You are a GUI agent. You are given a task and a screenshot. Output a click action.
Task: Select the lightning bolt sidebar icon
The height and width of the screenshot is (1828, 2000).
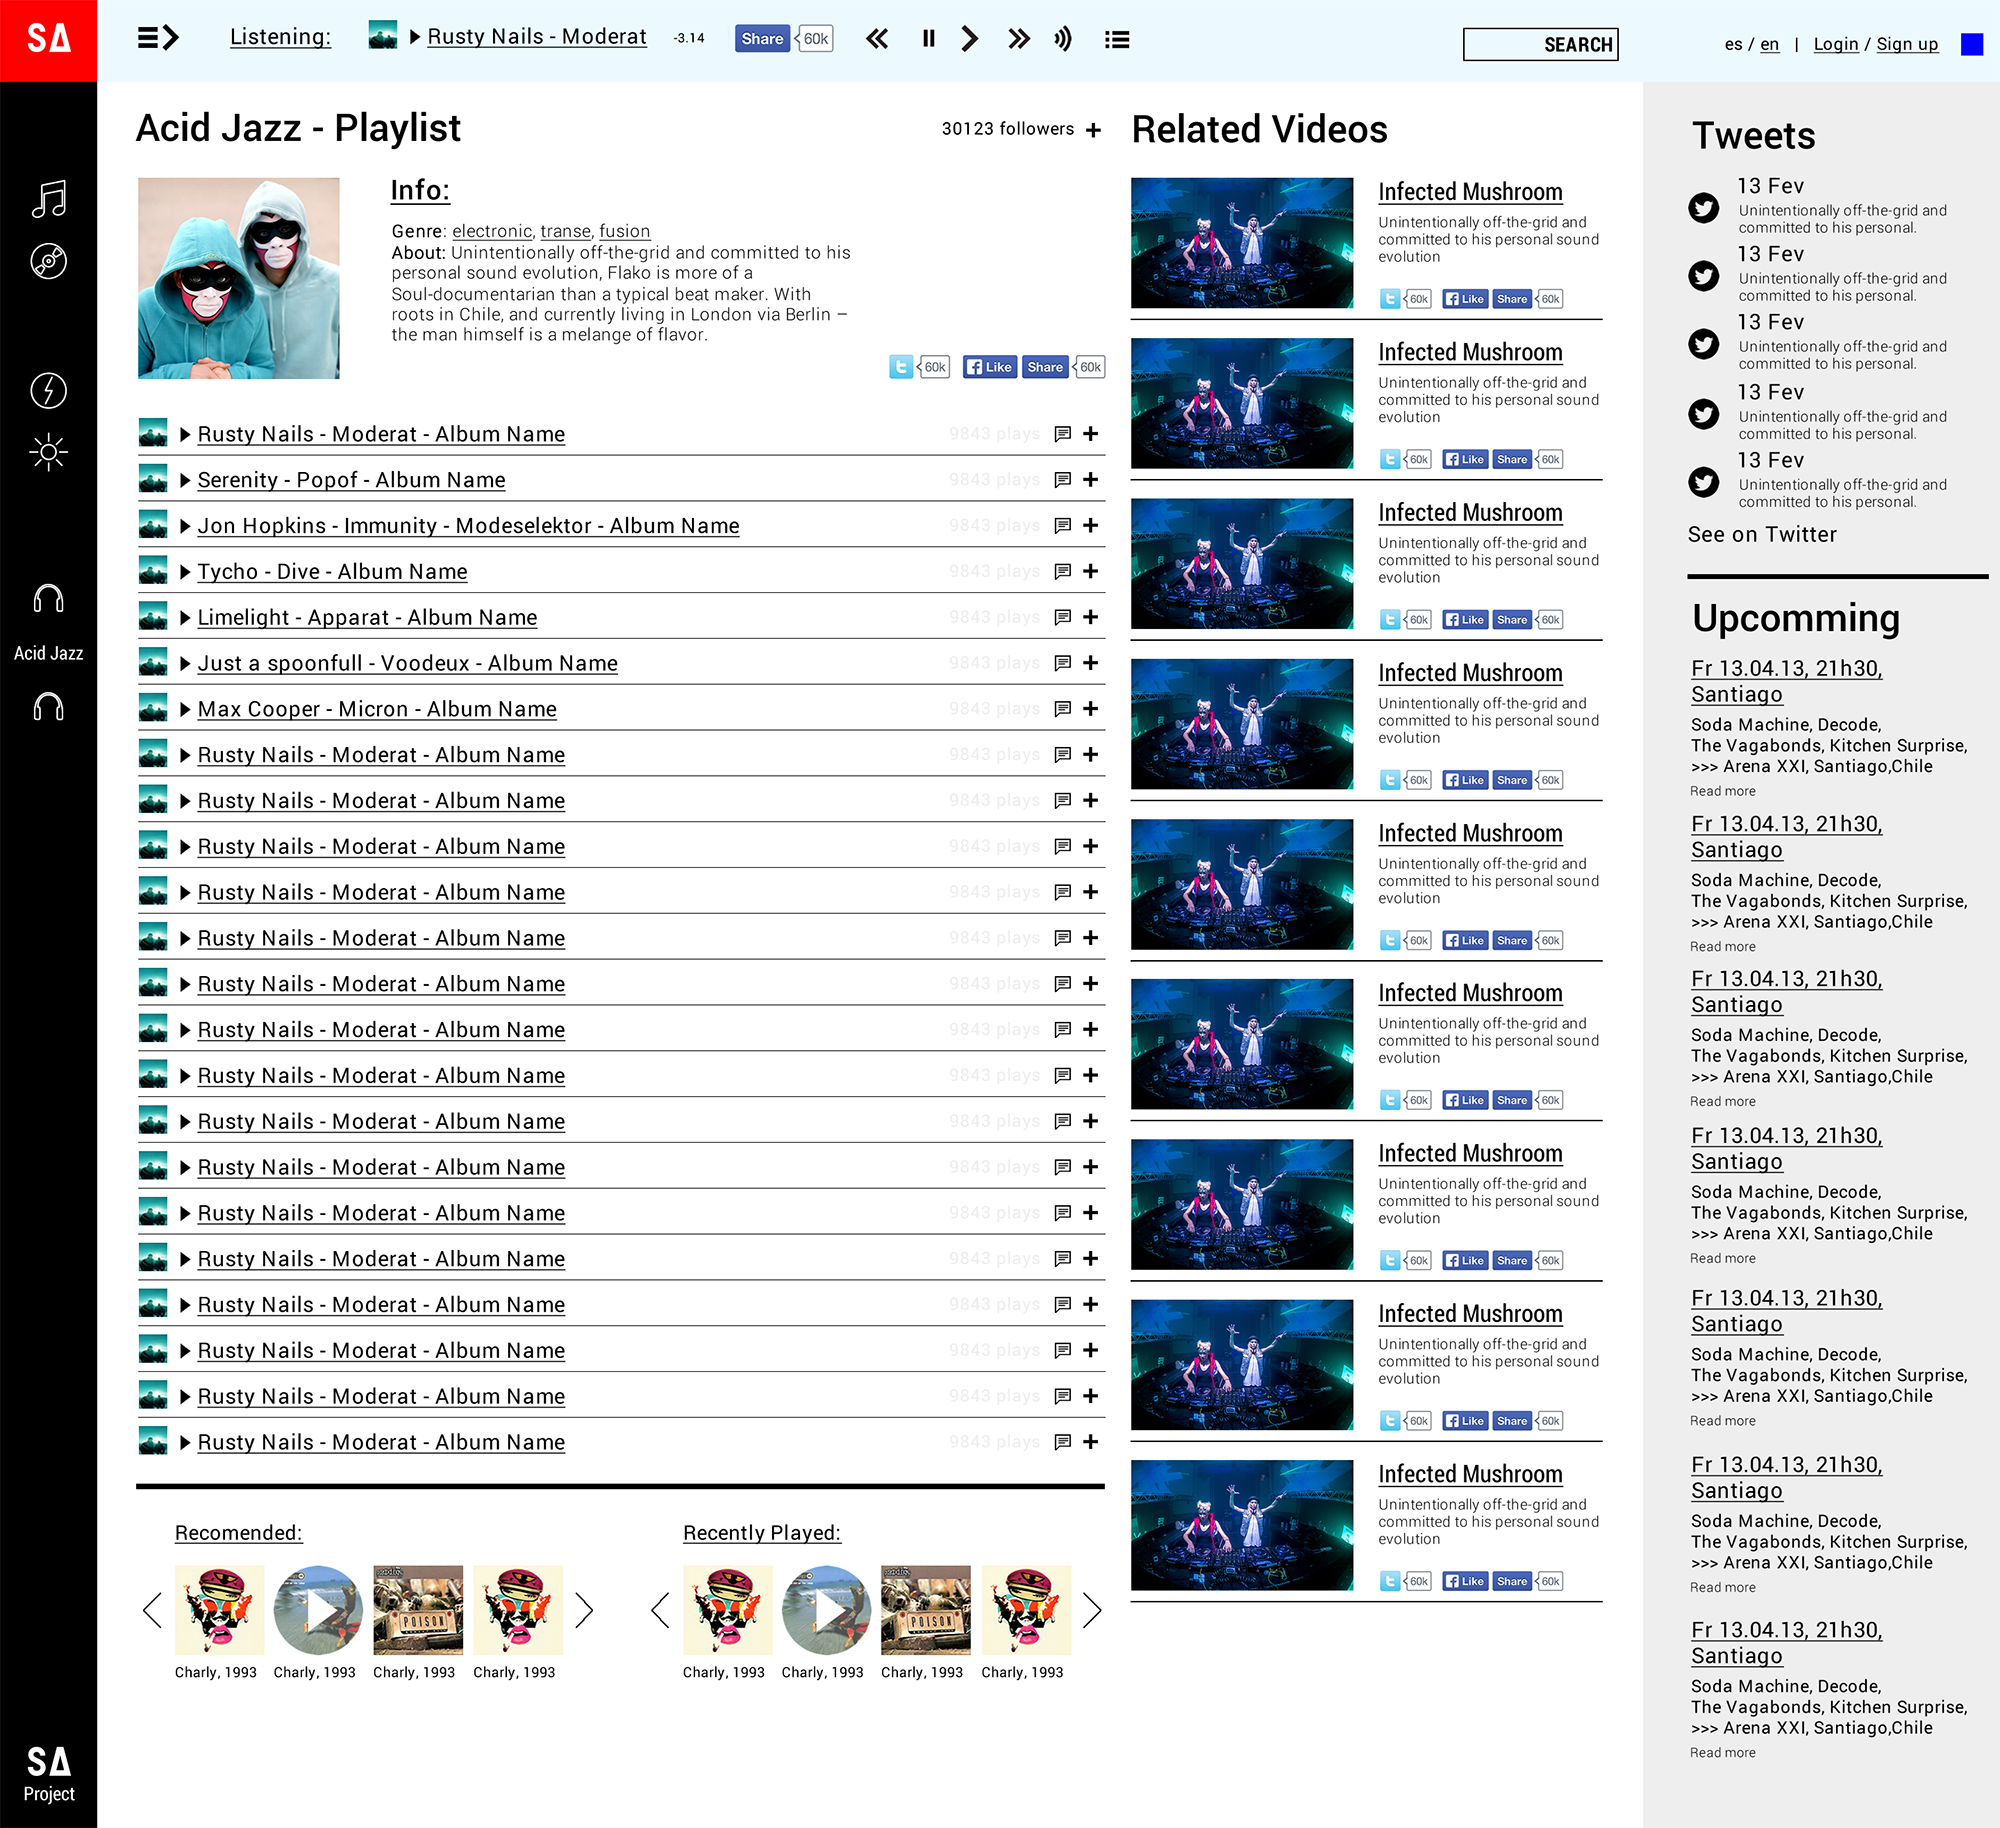[x=48, y=390]
